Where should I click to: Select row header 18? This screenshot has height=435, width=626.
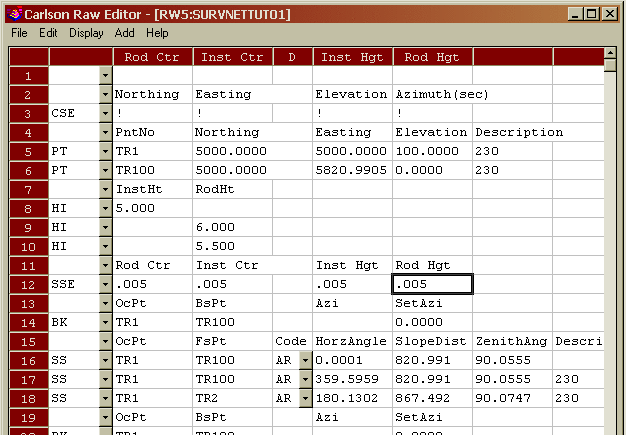(x=28, y=398)
